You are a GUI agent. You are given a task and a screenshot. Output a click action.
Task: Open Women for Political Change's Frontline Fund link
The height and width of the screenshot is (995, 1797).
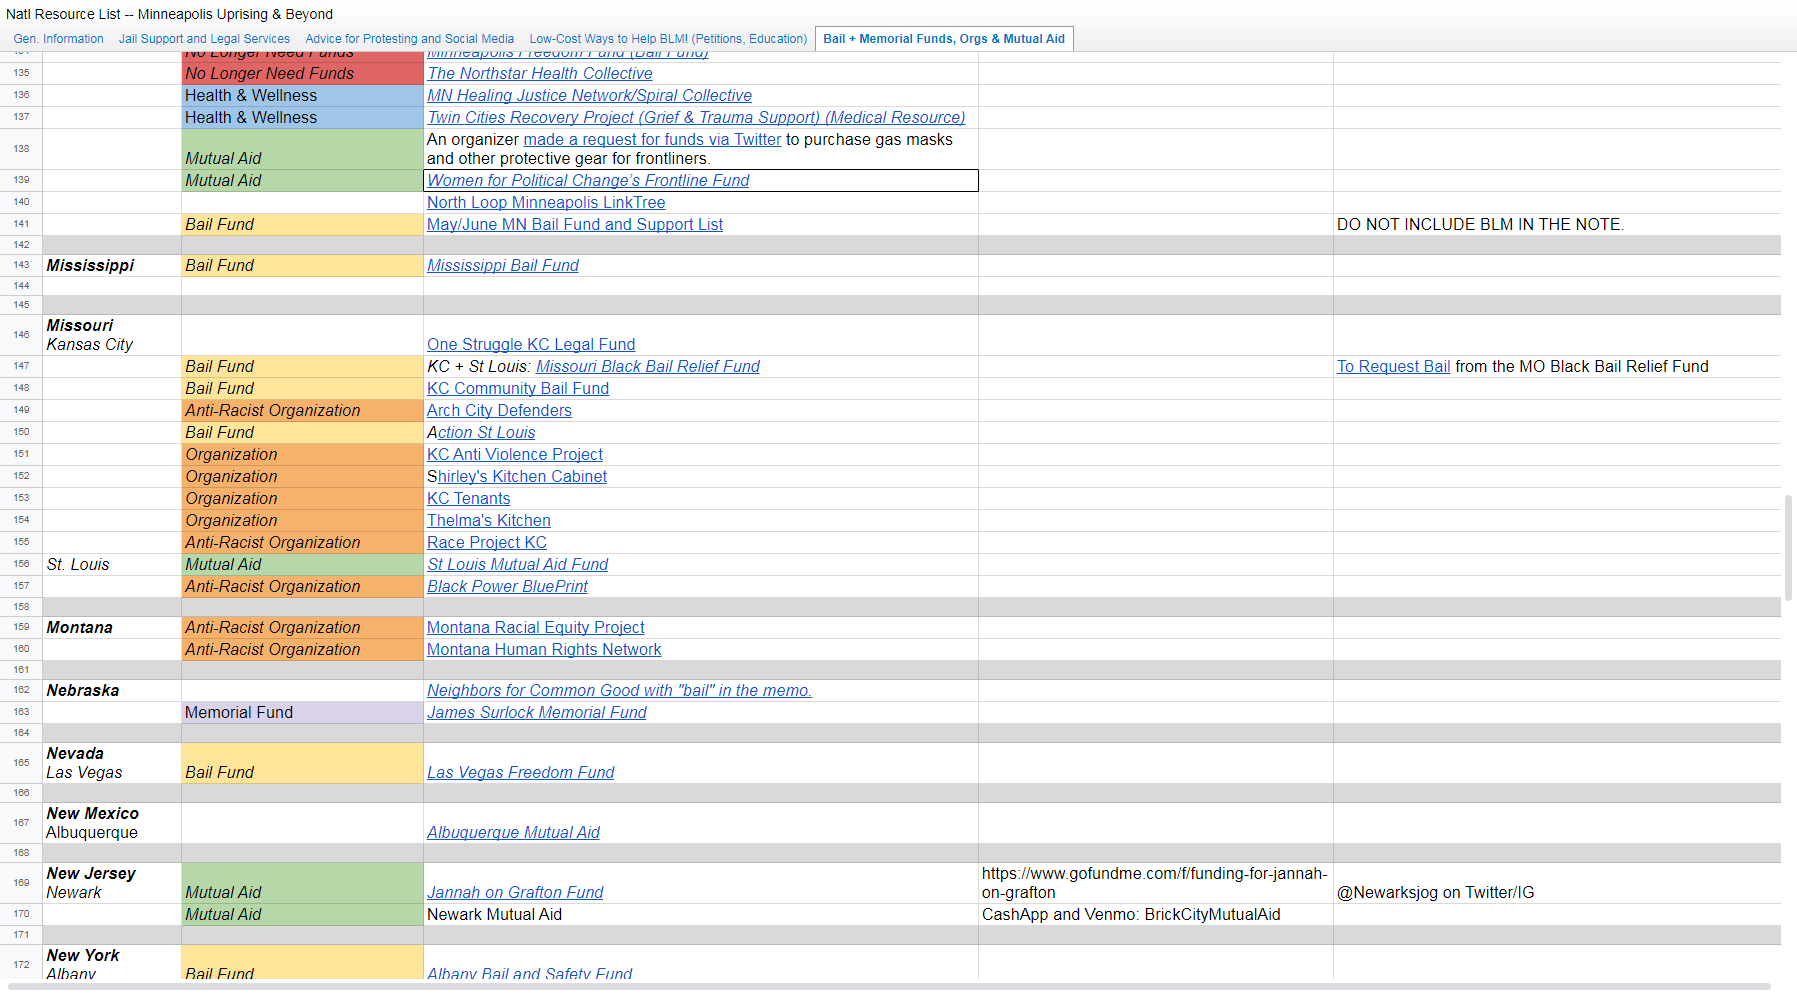click(588, 181)
